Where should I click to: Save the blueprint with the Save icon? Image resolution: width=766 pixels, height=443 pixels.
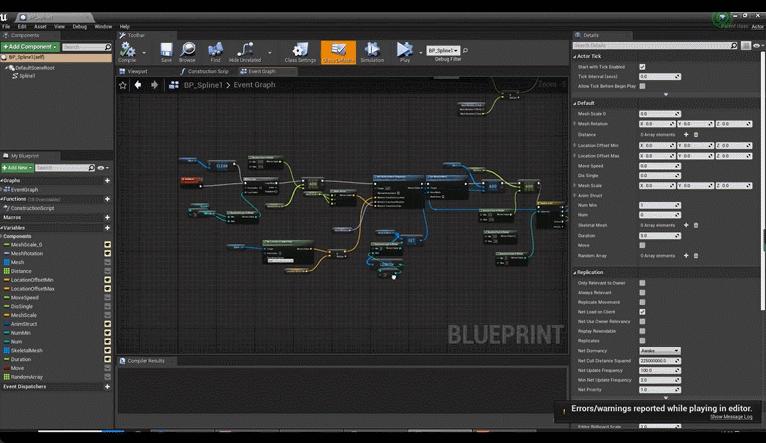pyautogui.click(x=166, y=50)
